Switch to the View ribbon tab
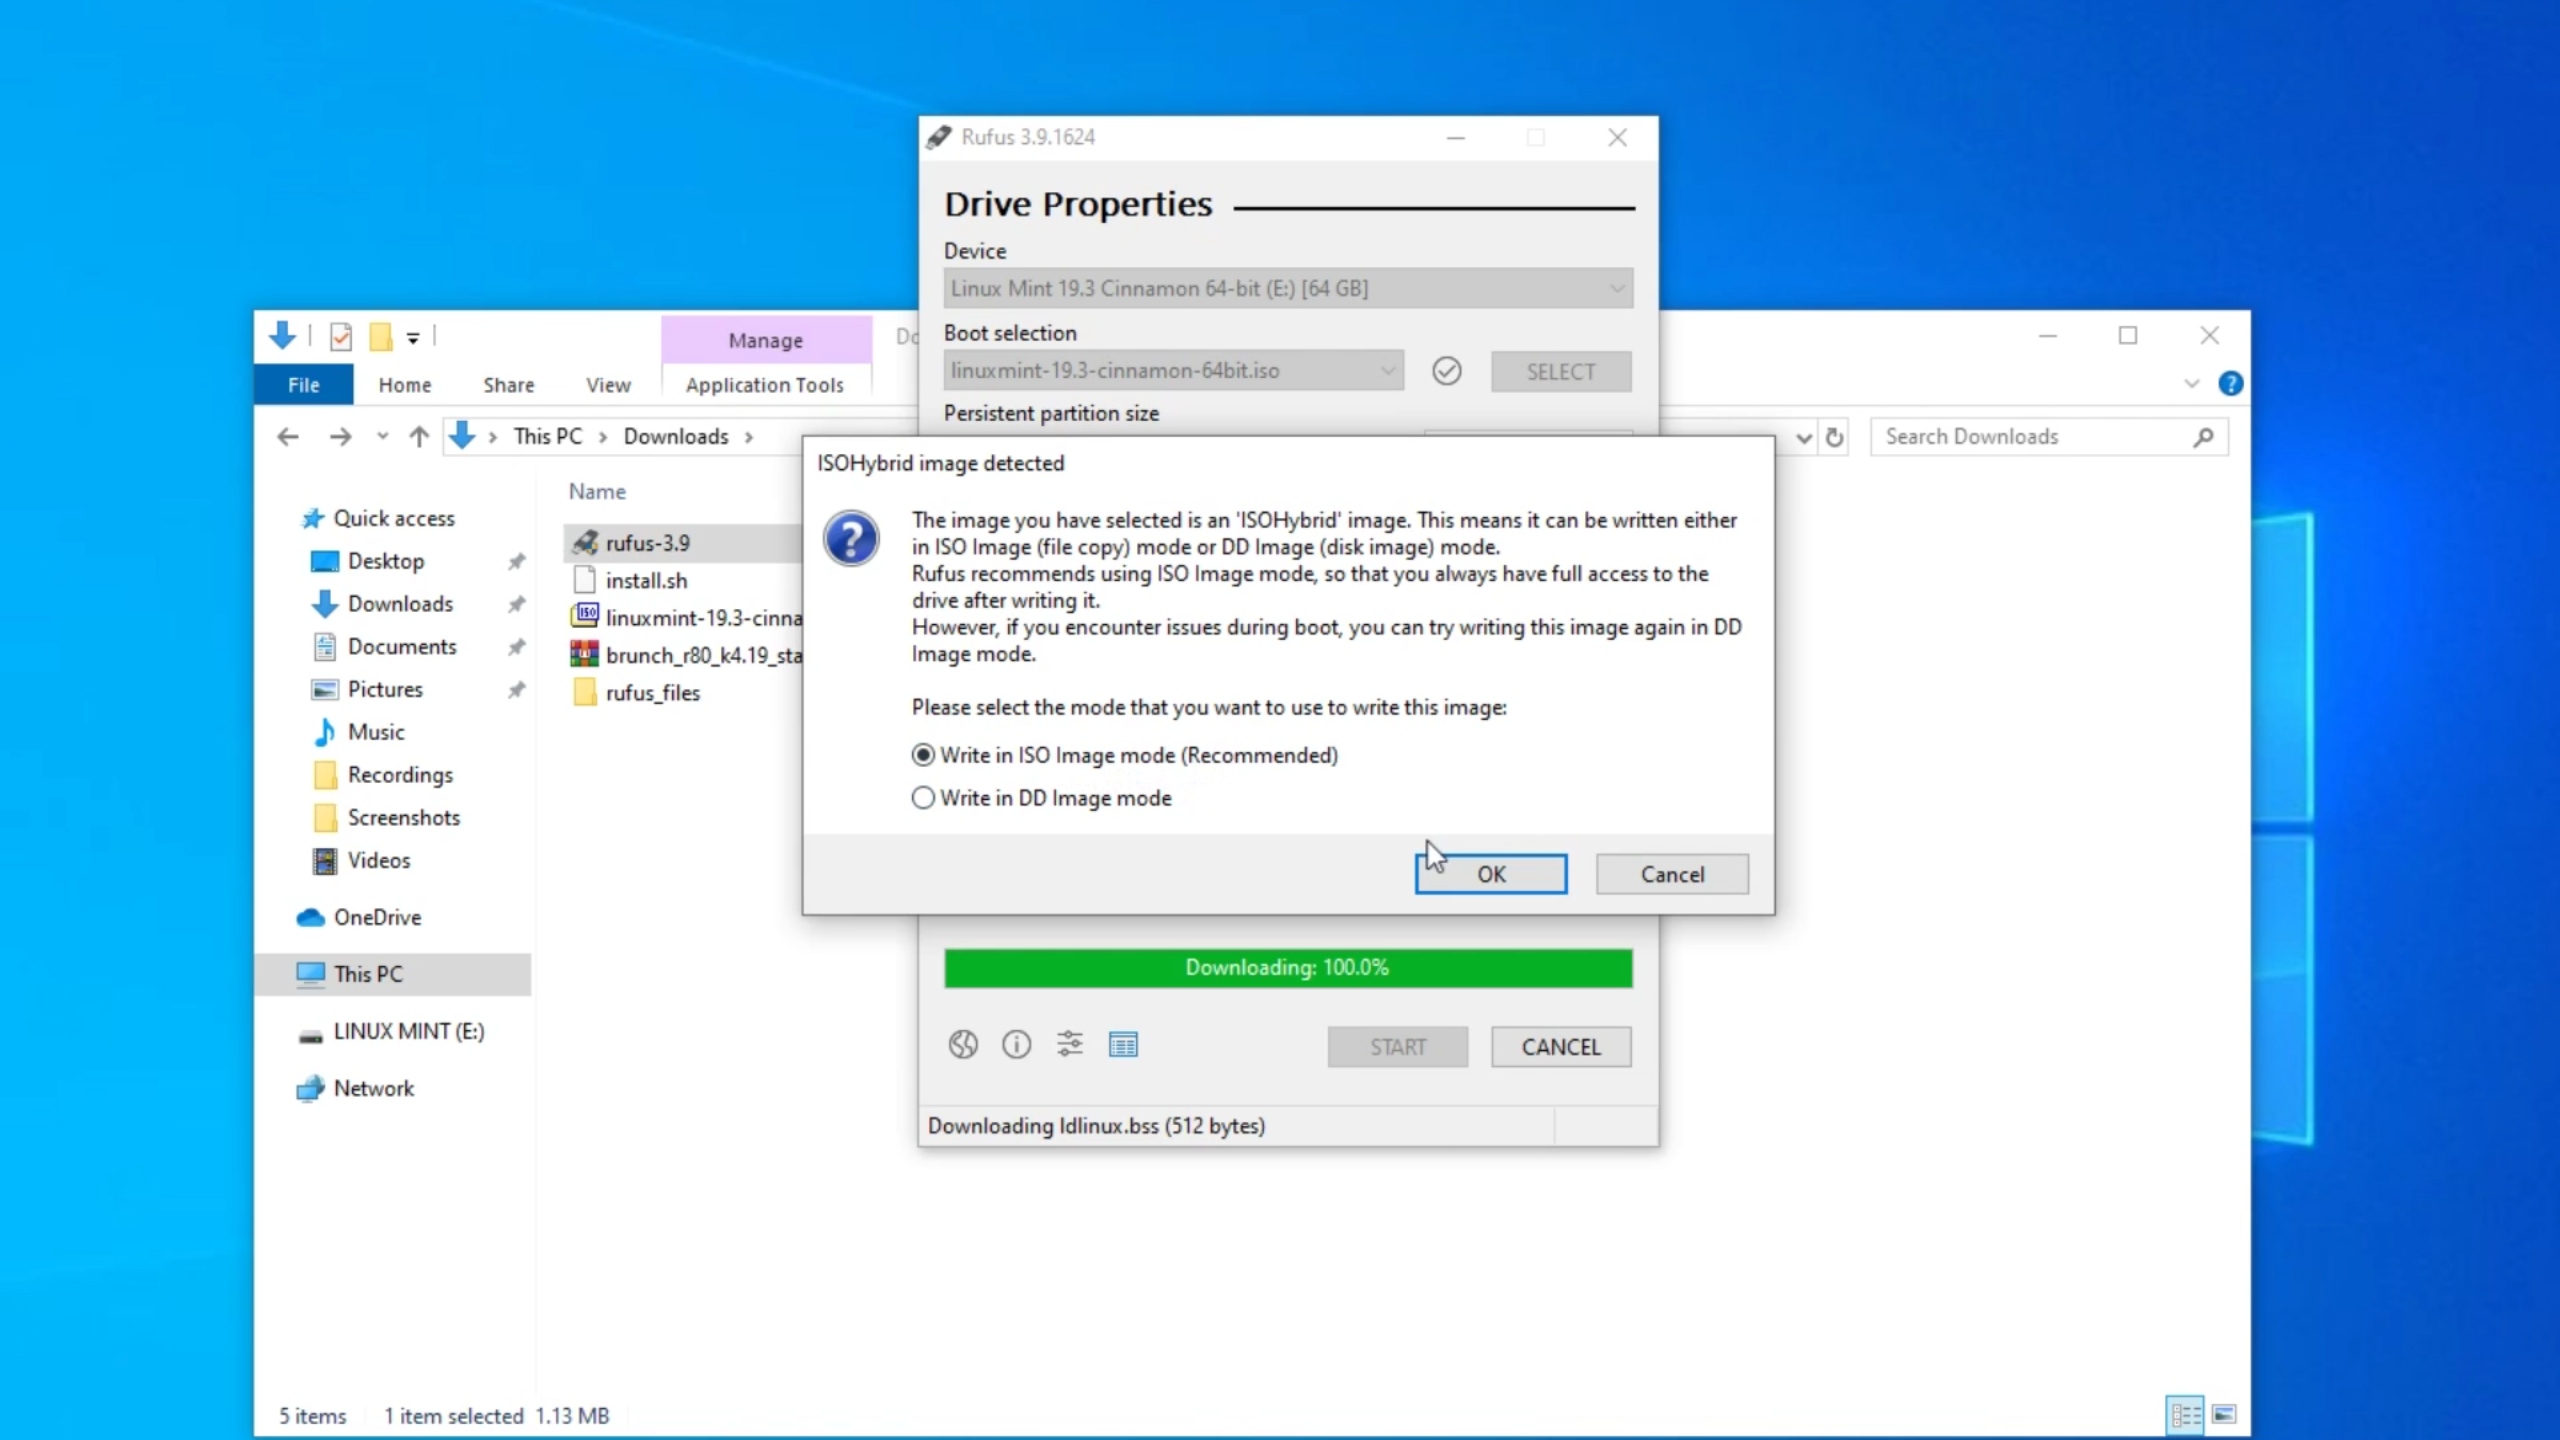This screenshot has width=2560, height=1440. (608, 385)
